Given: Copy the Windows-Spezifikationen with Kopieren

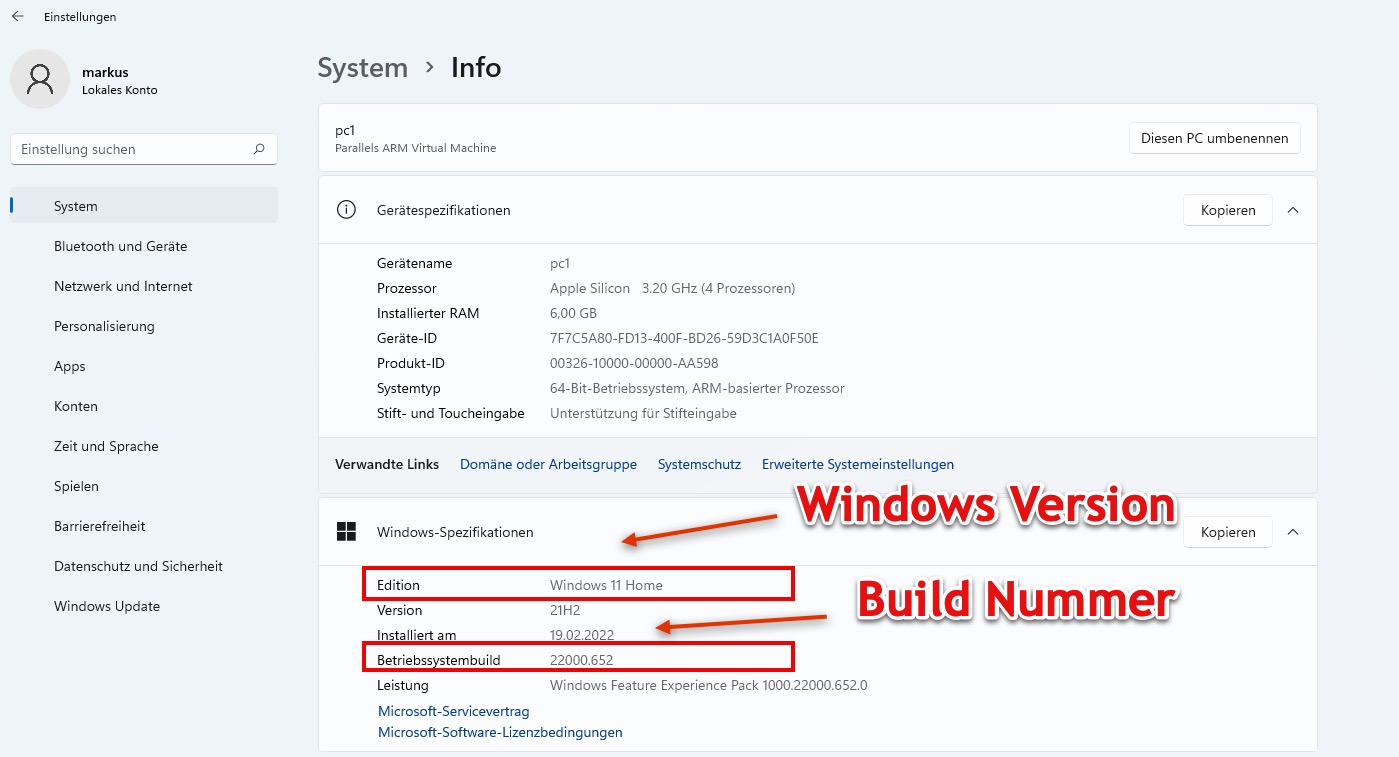Looking at the screenshot, I should click(x=1227, y=532).
